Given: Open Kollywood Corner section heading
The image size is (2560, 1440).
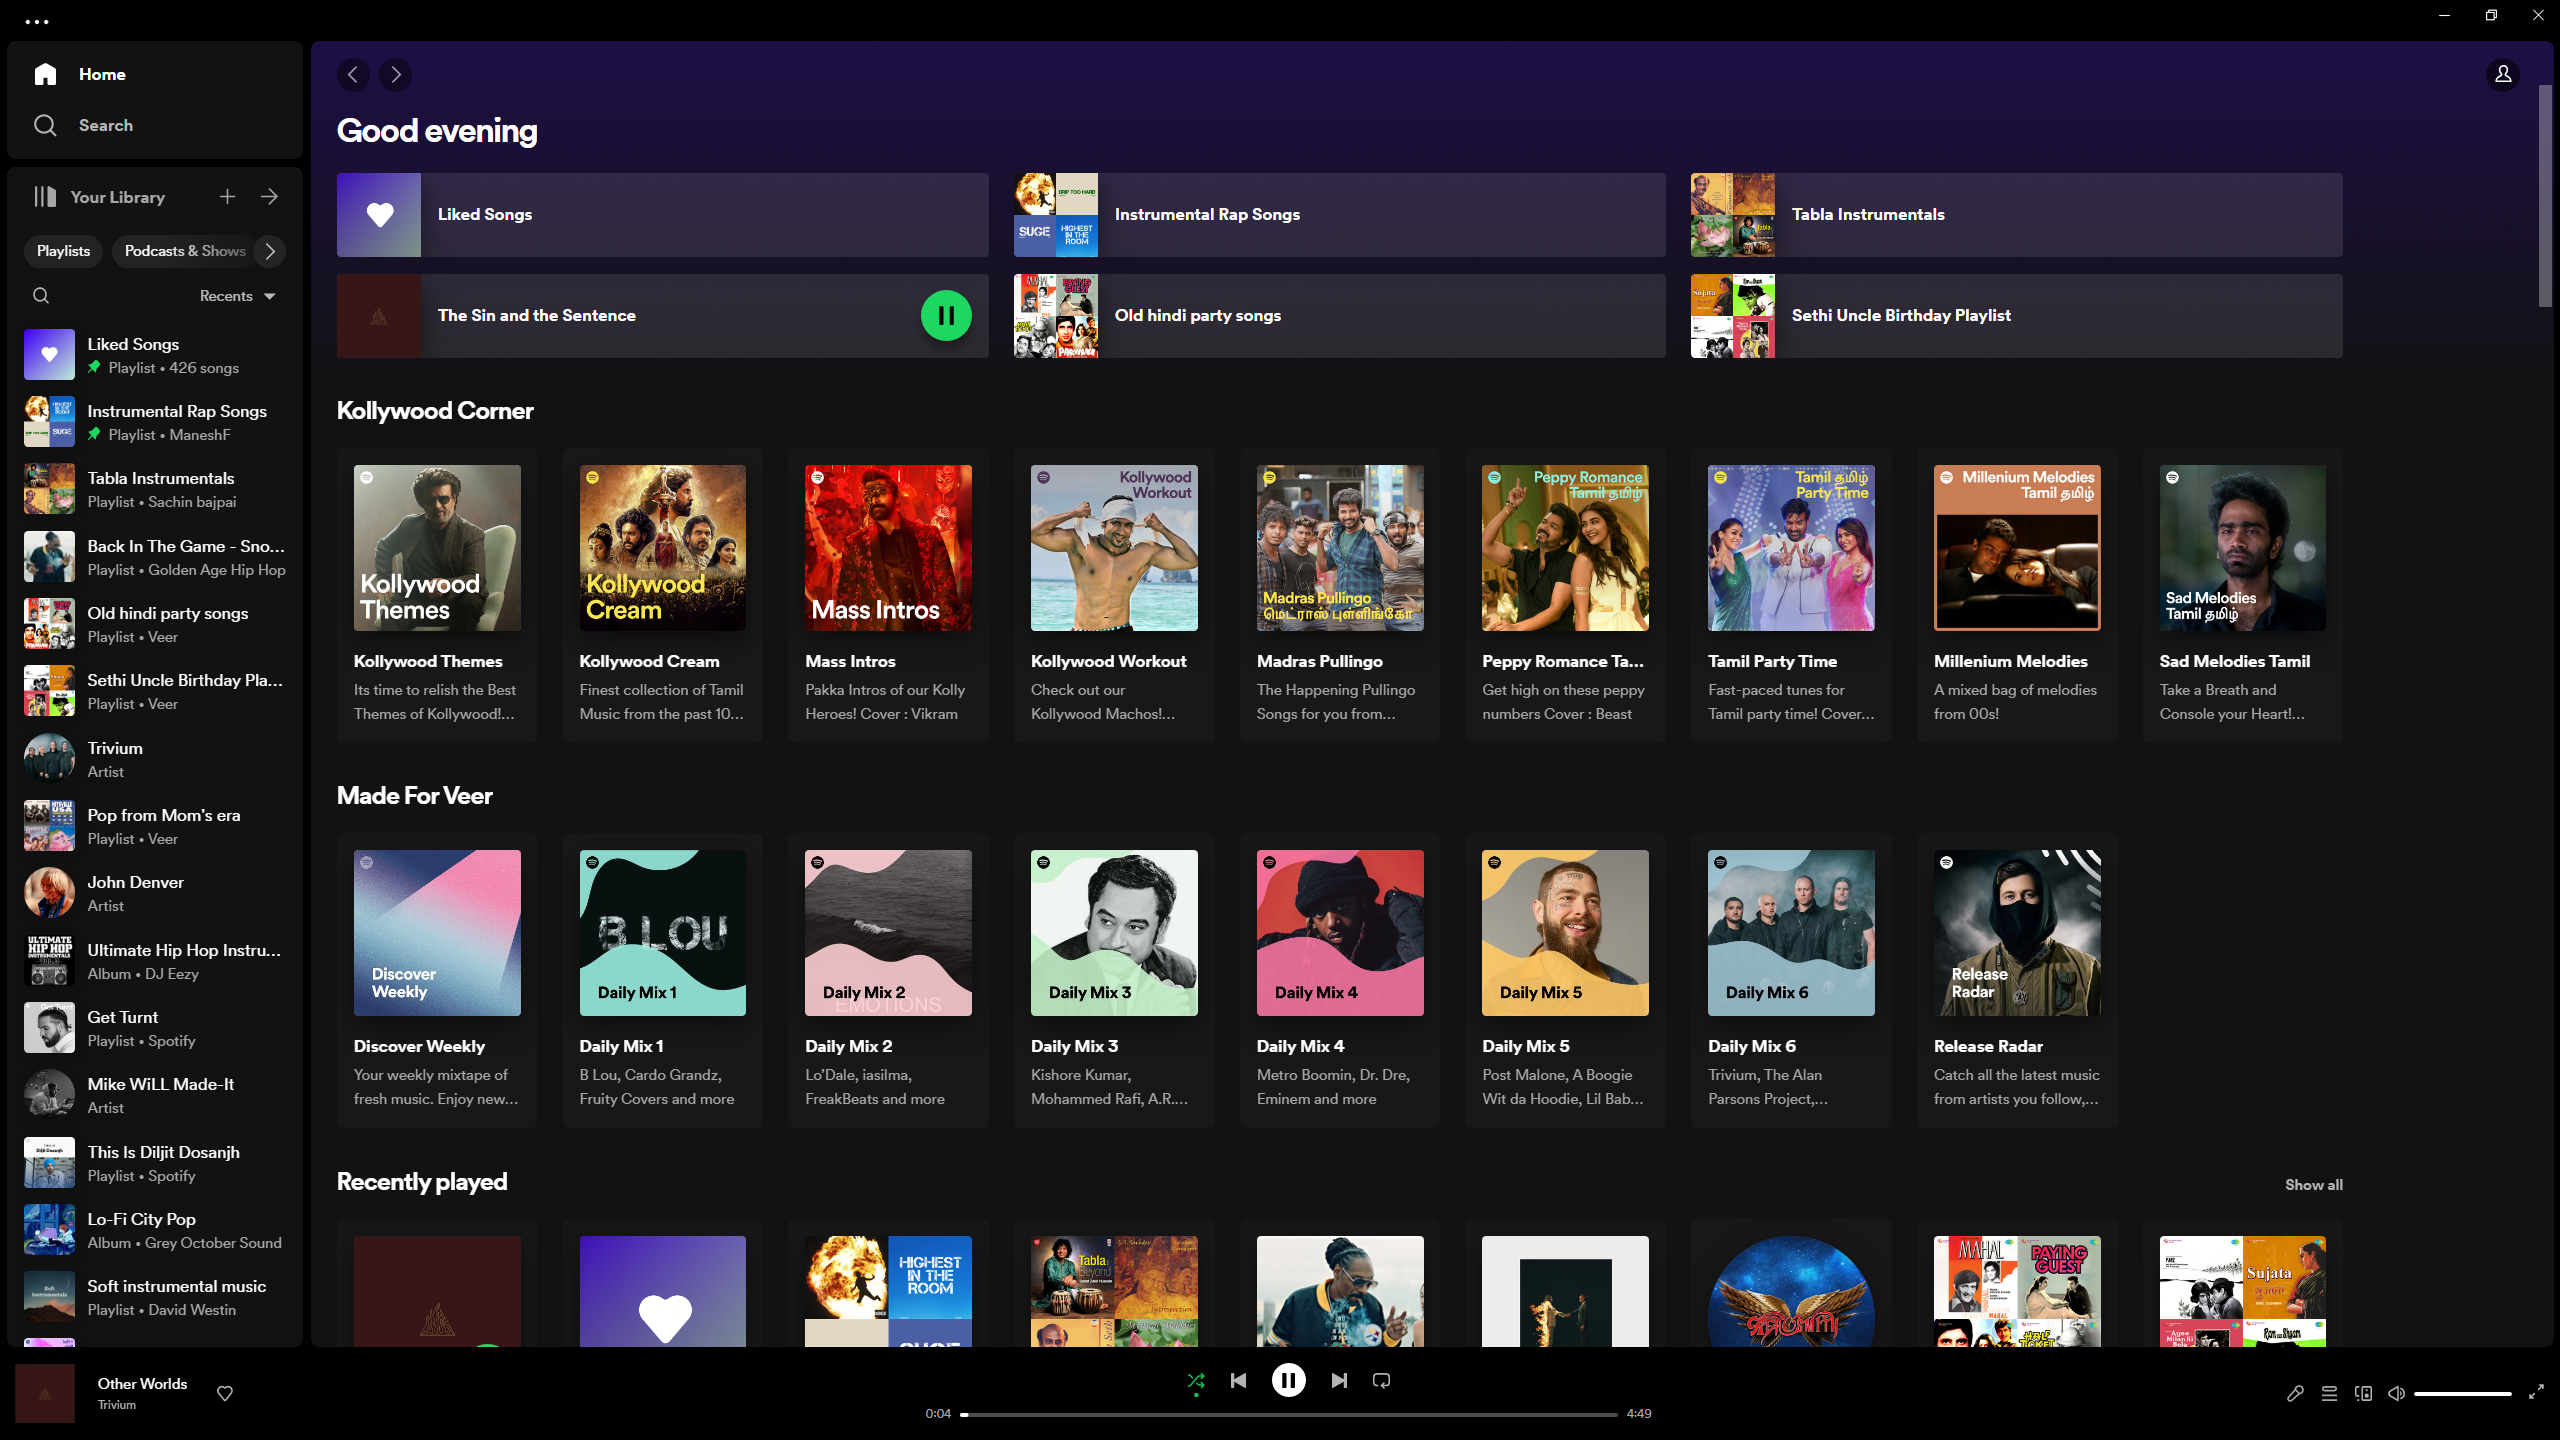Looking at the screenshot, I should click(435, 411).
